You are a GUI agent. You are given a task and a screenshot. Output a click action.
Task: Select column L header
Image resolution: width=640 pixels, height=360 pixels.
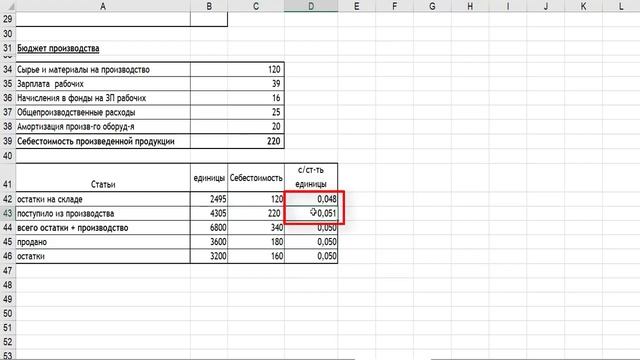click(x=621, y=6)
